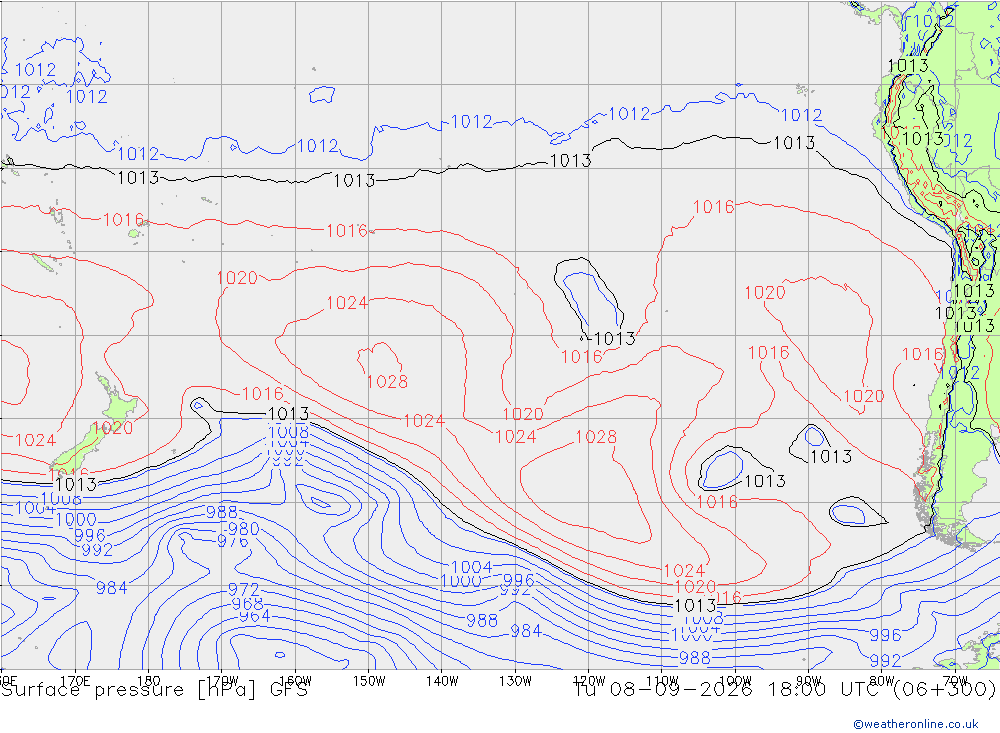
Task: Click the blue 1000 label near 170E
Action: [75, 519]
